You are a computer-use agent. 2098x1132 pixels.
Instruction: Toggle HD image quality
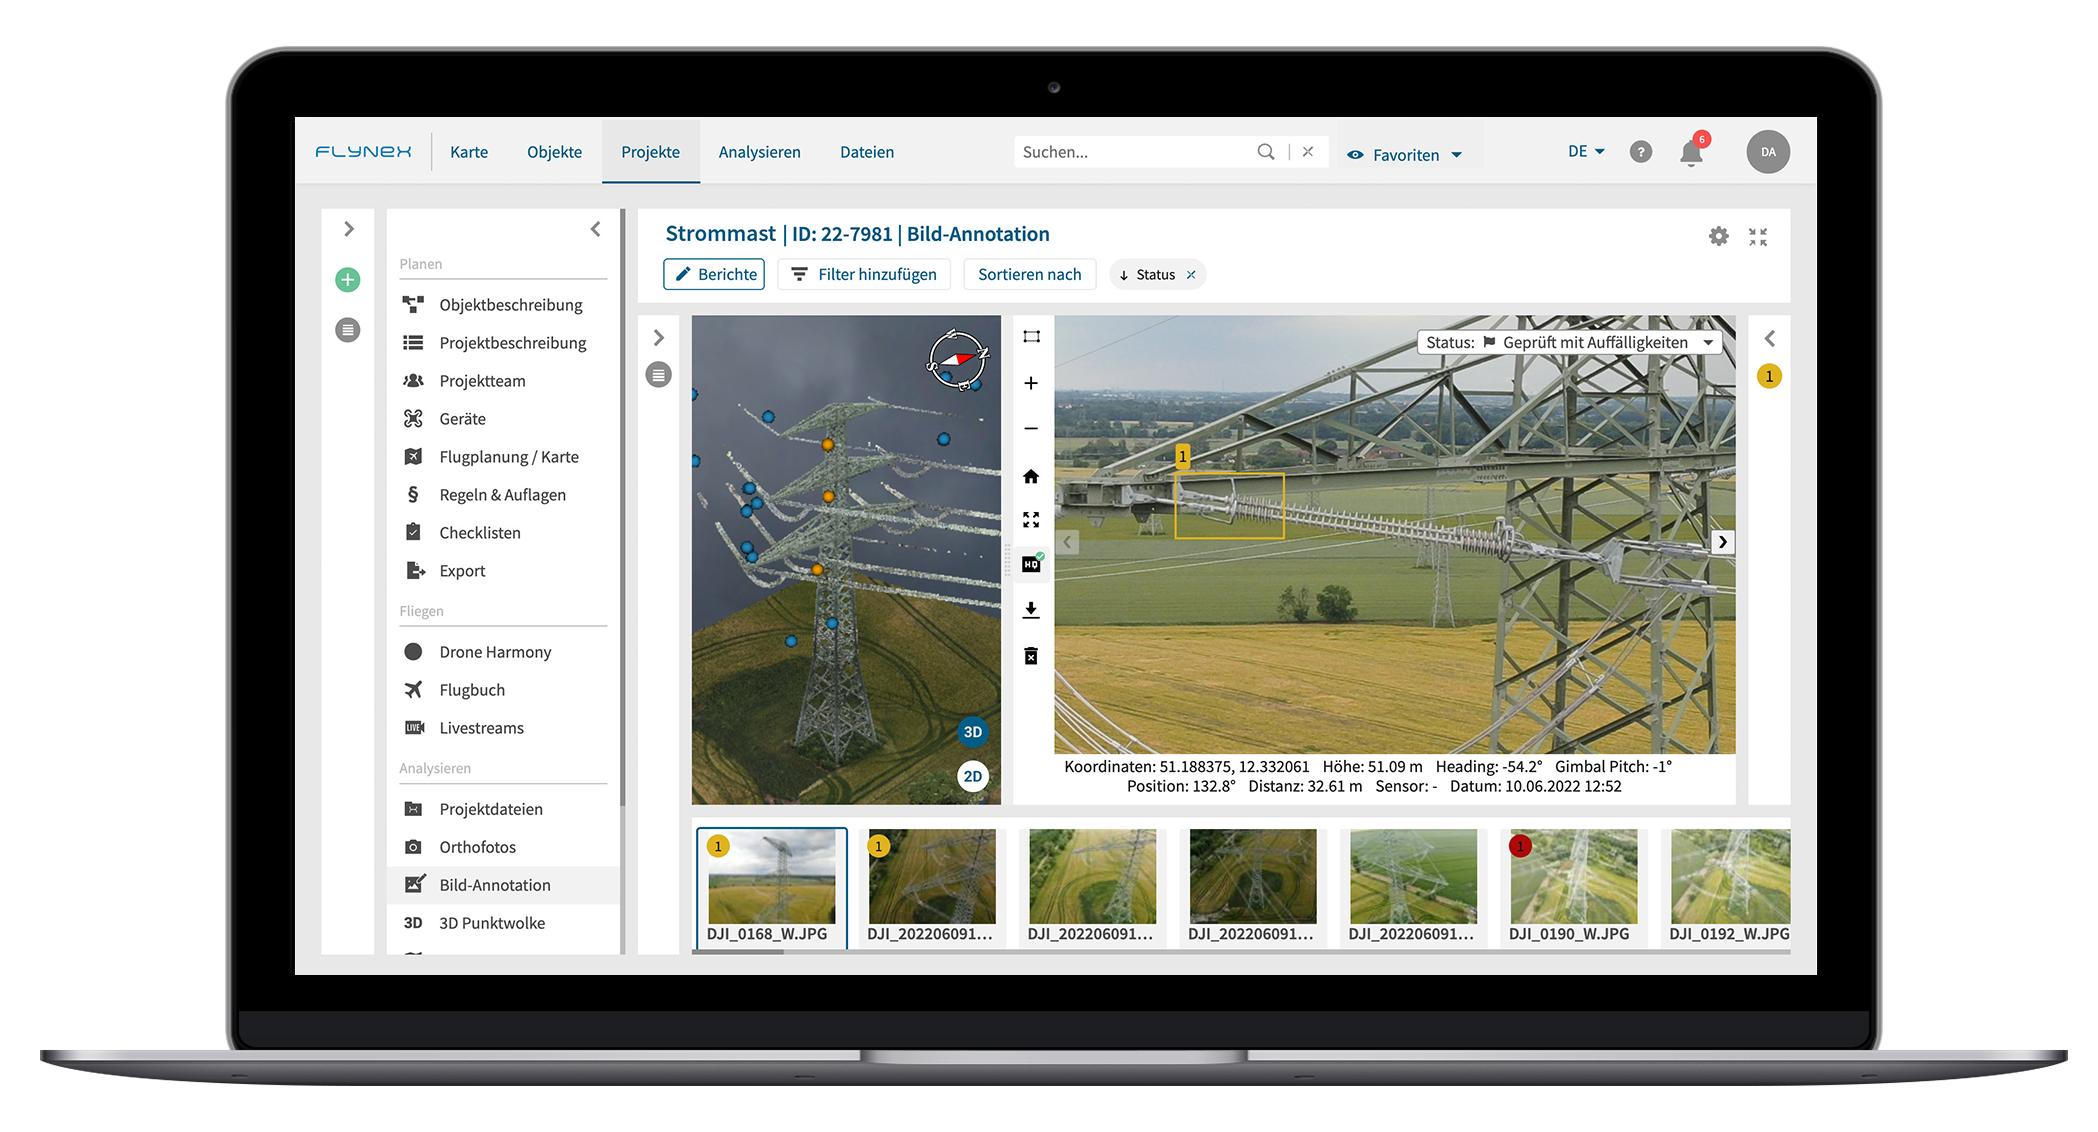point(1031,564)
